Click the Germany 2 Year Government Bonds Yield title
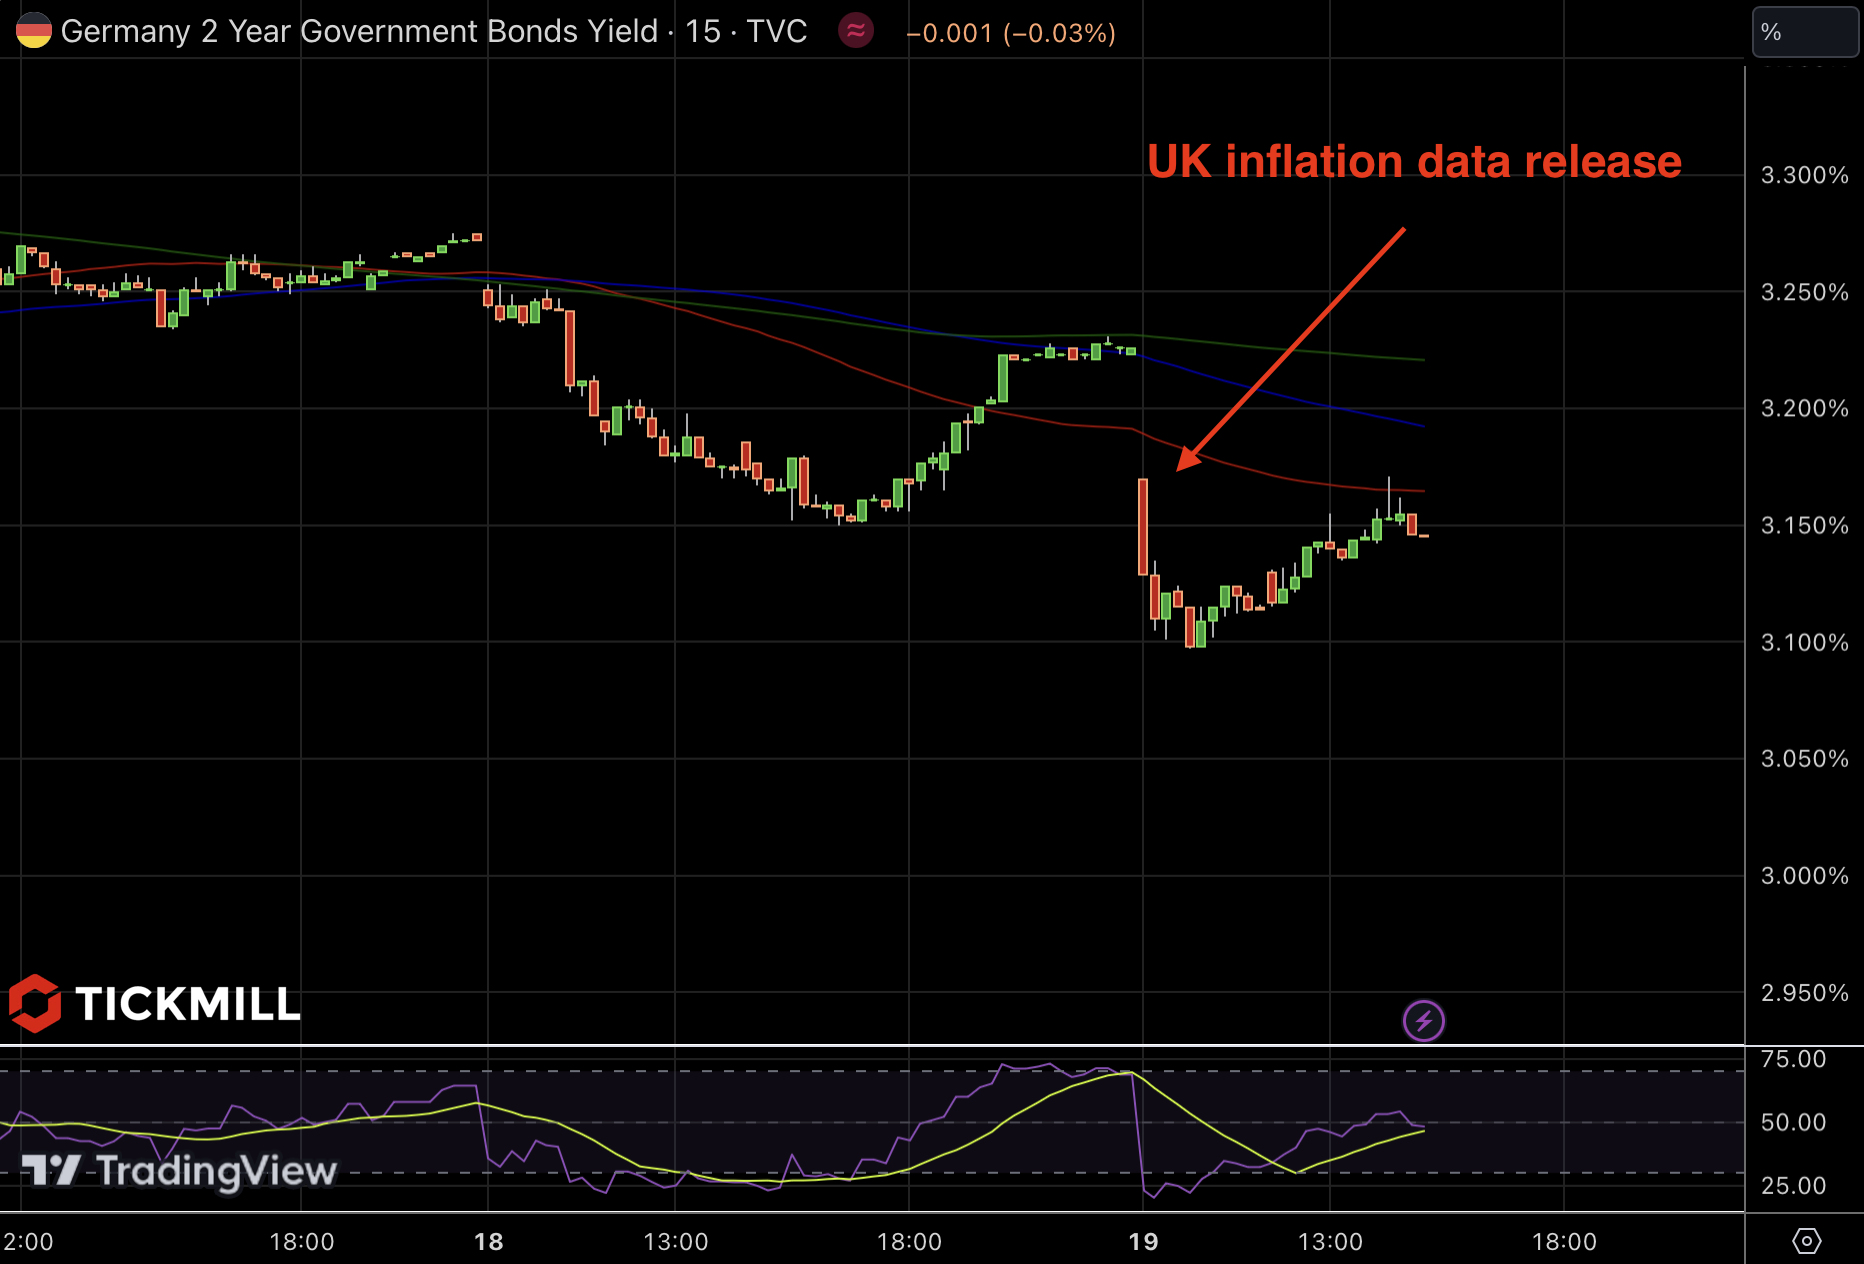The height and width of the screenshot is (1264, 1864). (x=359, y=32)
